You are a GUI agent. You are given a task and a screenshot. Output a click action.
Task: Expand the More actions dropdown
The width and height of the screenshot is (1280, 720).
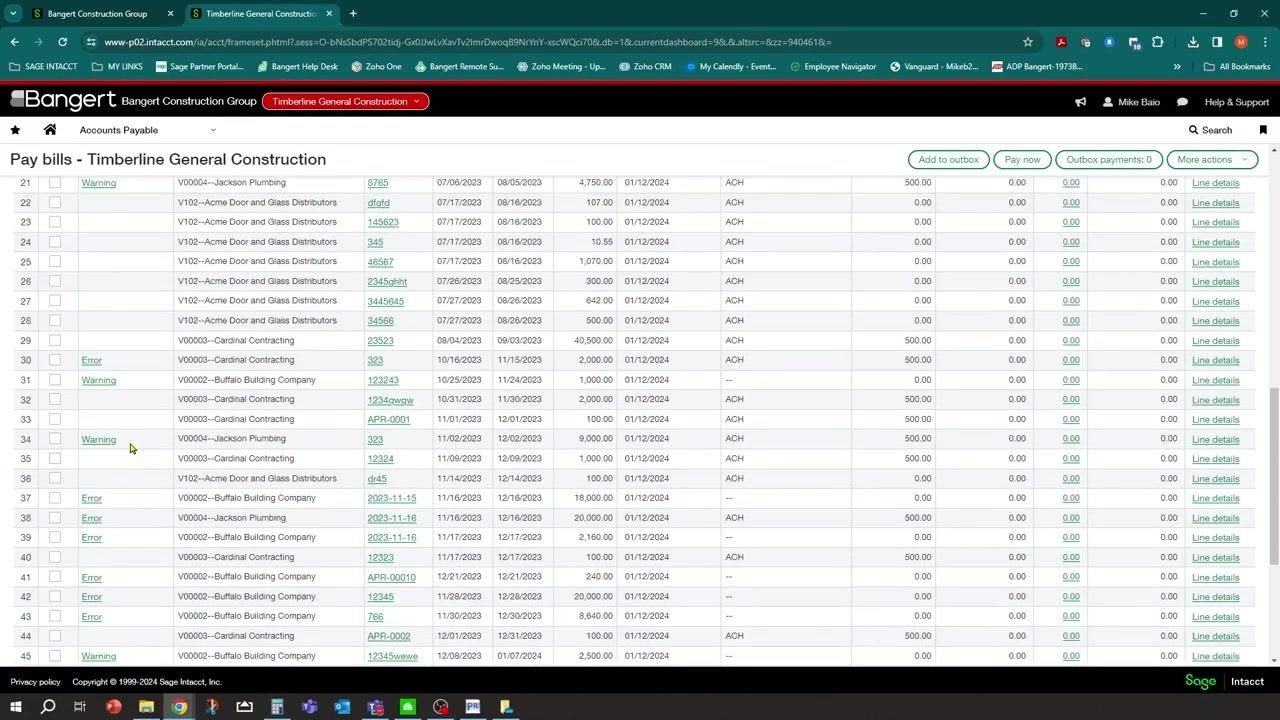pos(1212,160)
